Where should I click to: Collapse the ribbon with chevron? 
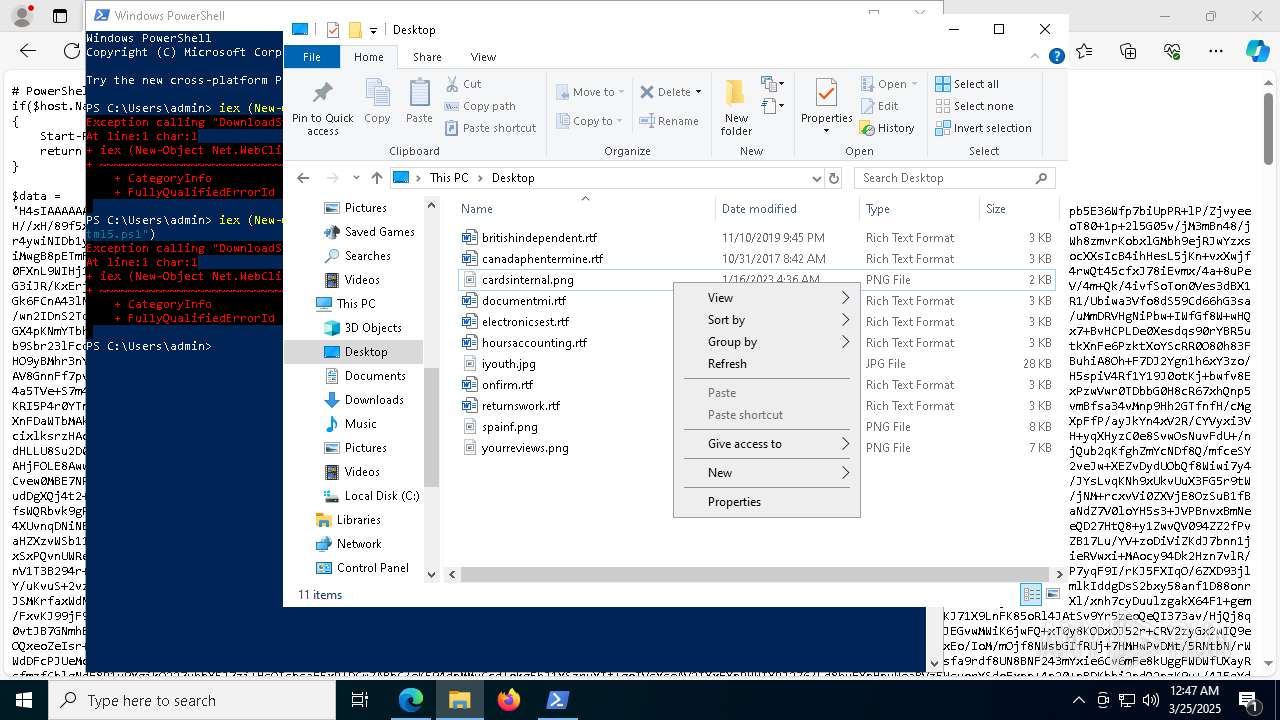pyautogui.click(x=1036, y=57)
